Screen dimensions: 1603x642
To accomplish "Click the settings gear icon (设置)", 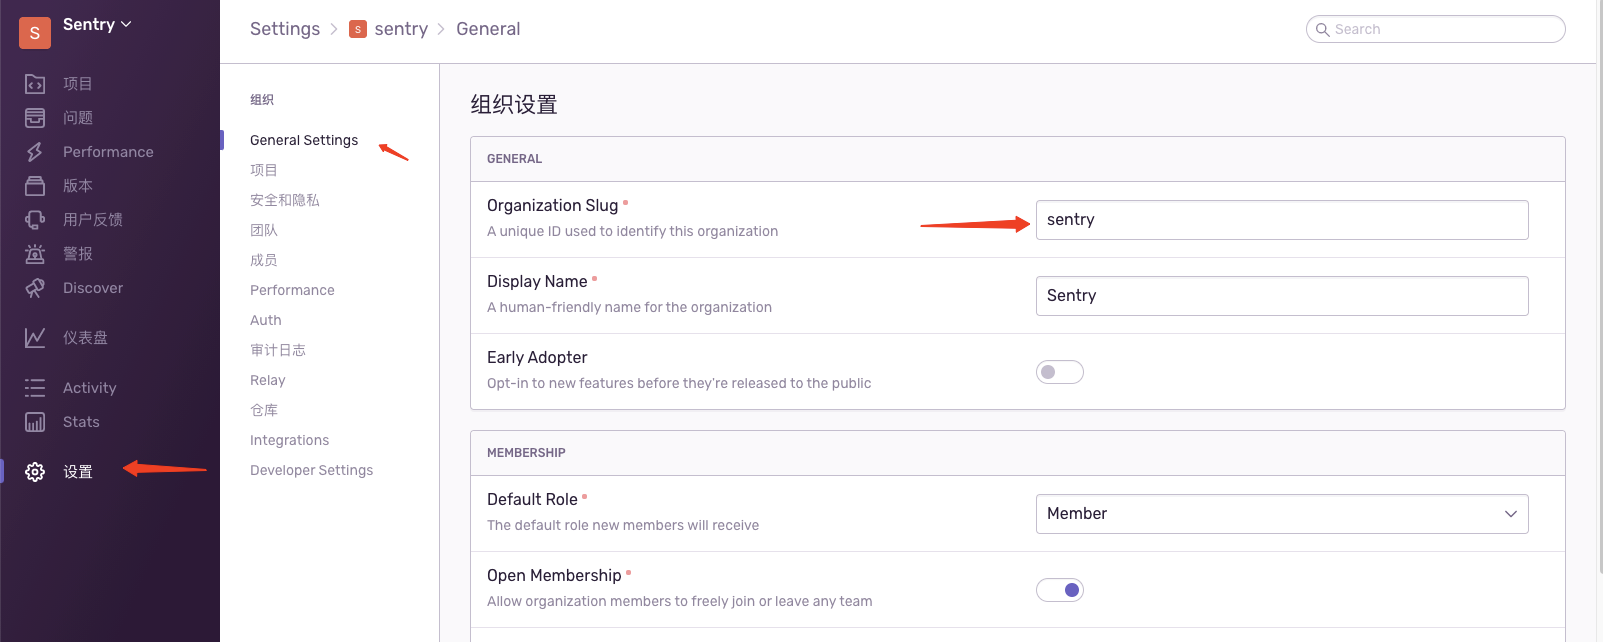I will tap(35, 472).
